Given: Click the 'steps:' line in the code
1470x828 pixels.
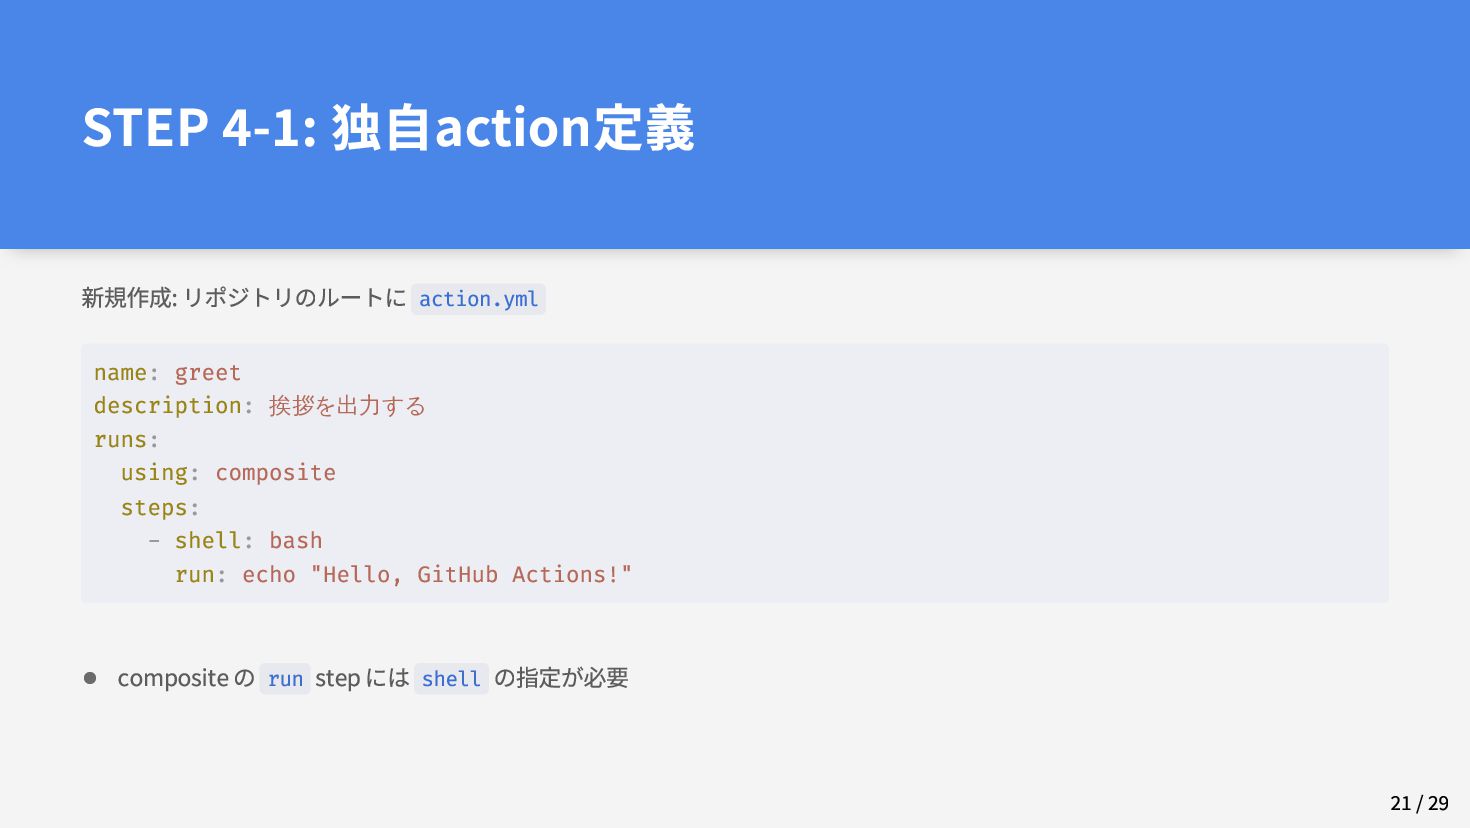Looking at the screenshot, I should 160,507.
